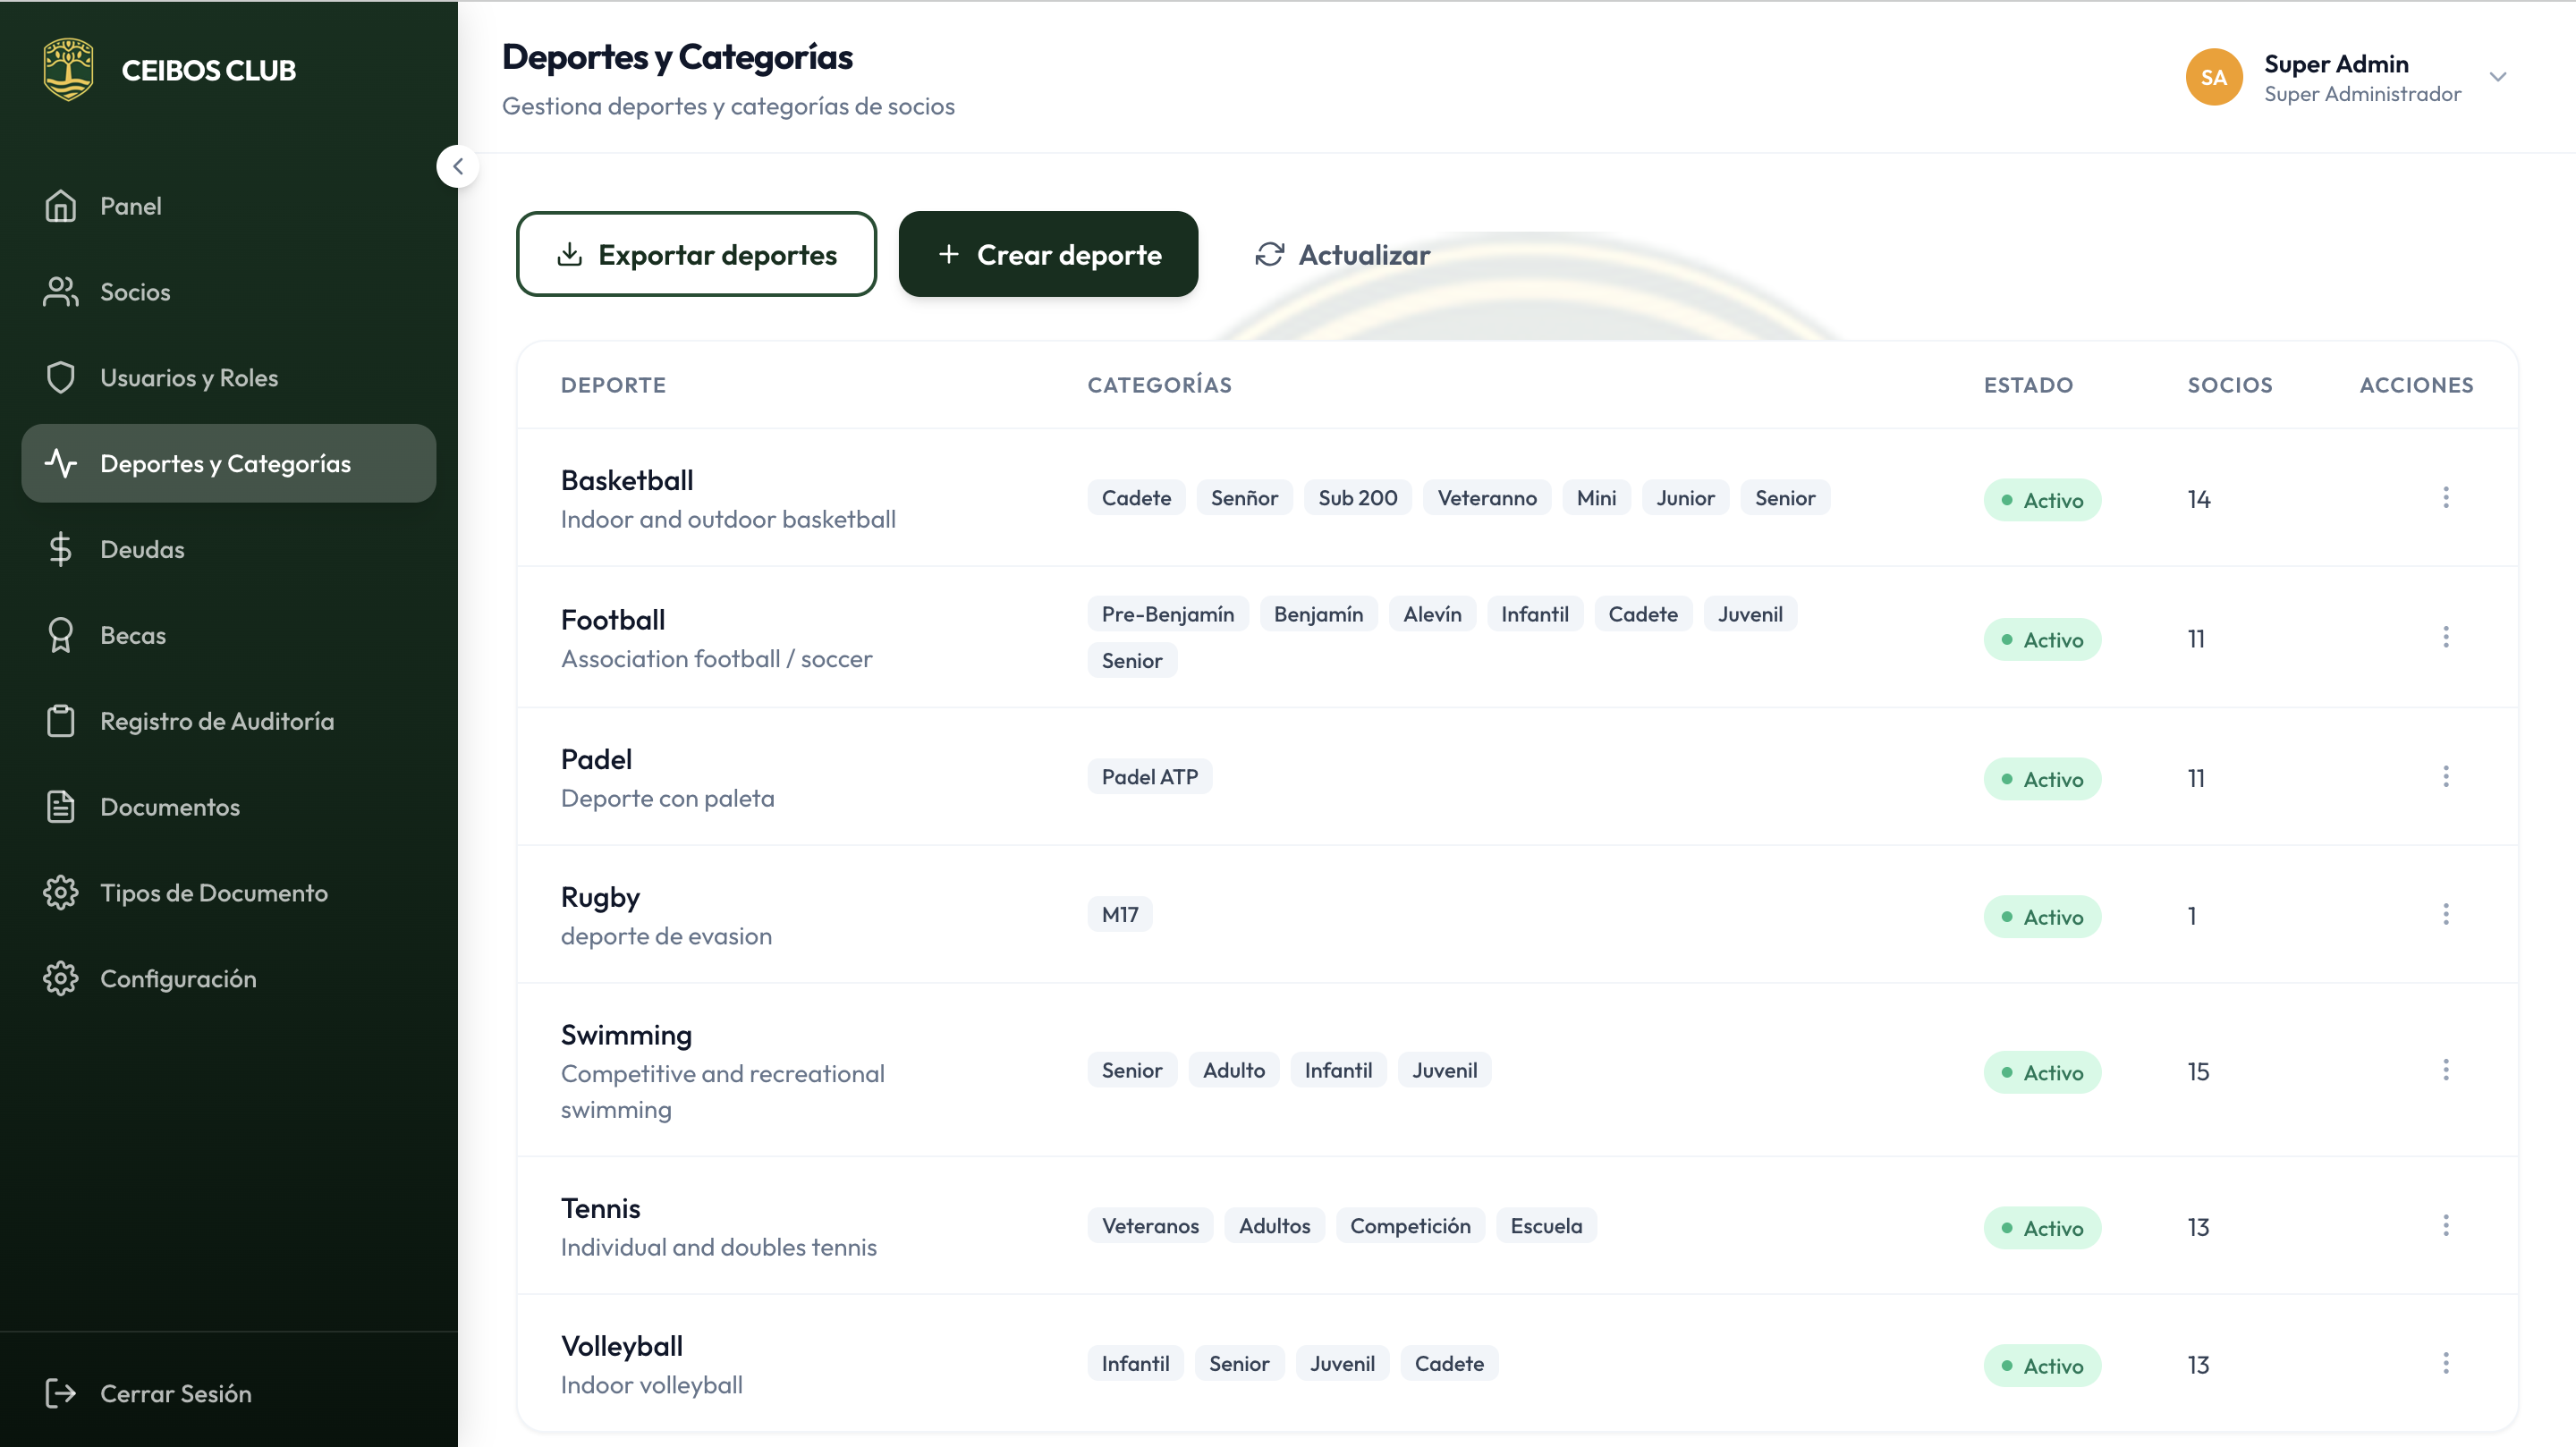Click the Exportar deportes button
The height and width of the screenshot is (1447, 2576).
pyautogui.click(x=696, y=255)
